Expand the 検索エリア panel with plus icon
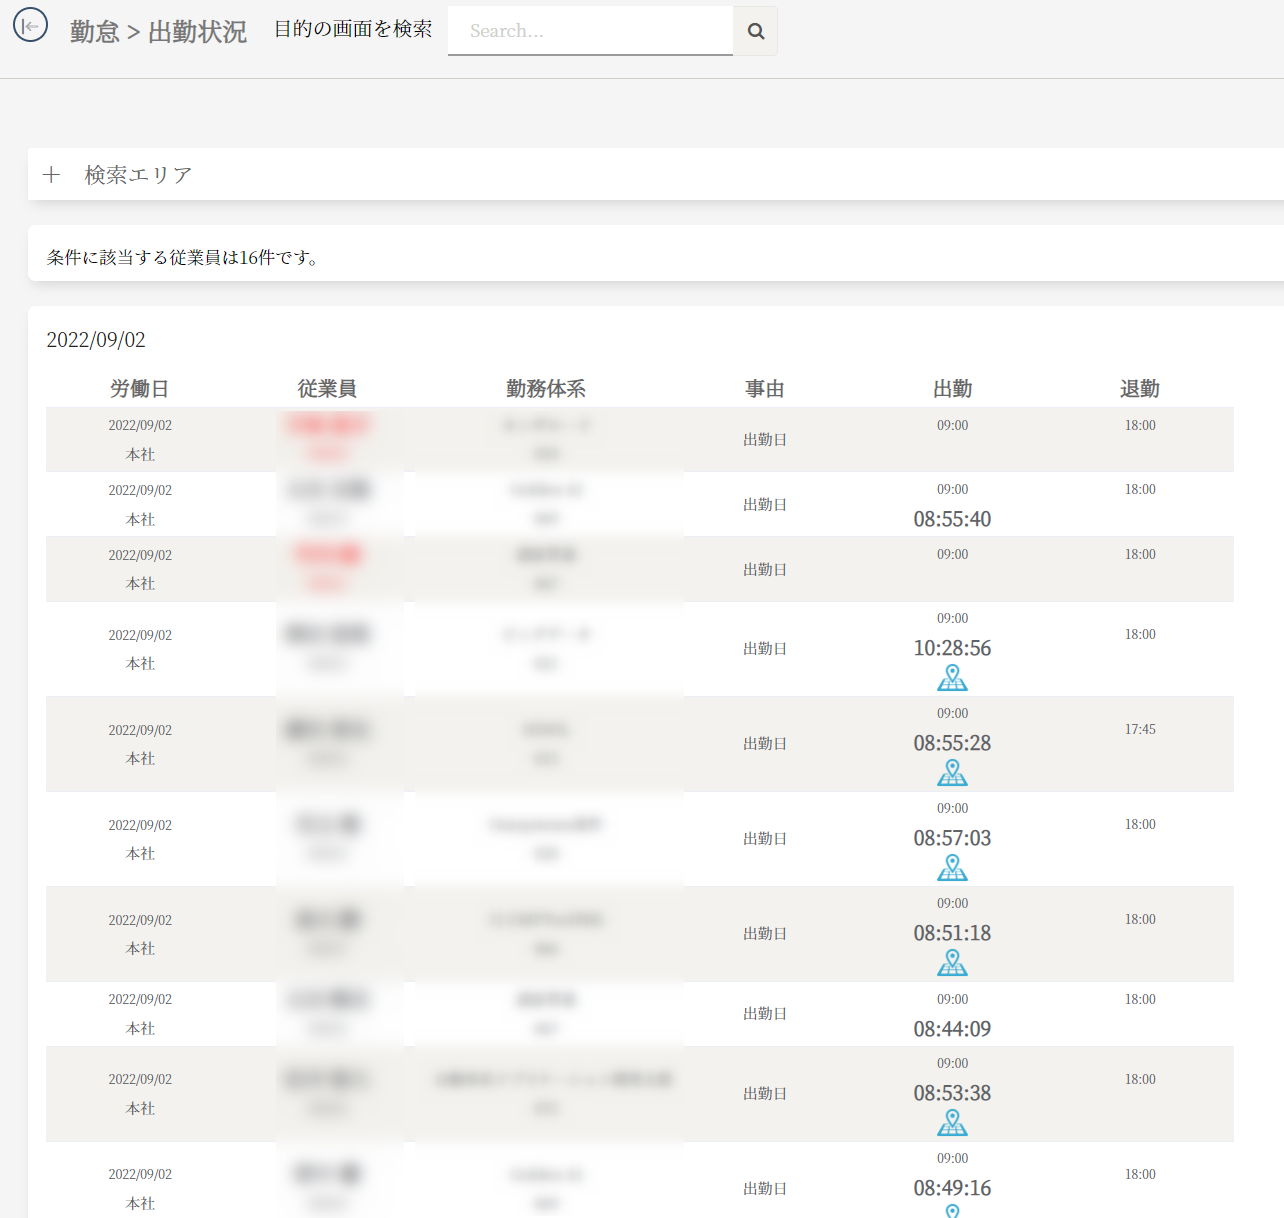Screen dimensions: 1284x1218 (x=52, y=175)
